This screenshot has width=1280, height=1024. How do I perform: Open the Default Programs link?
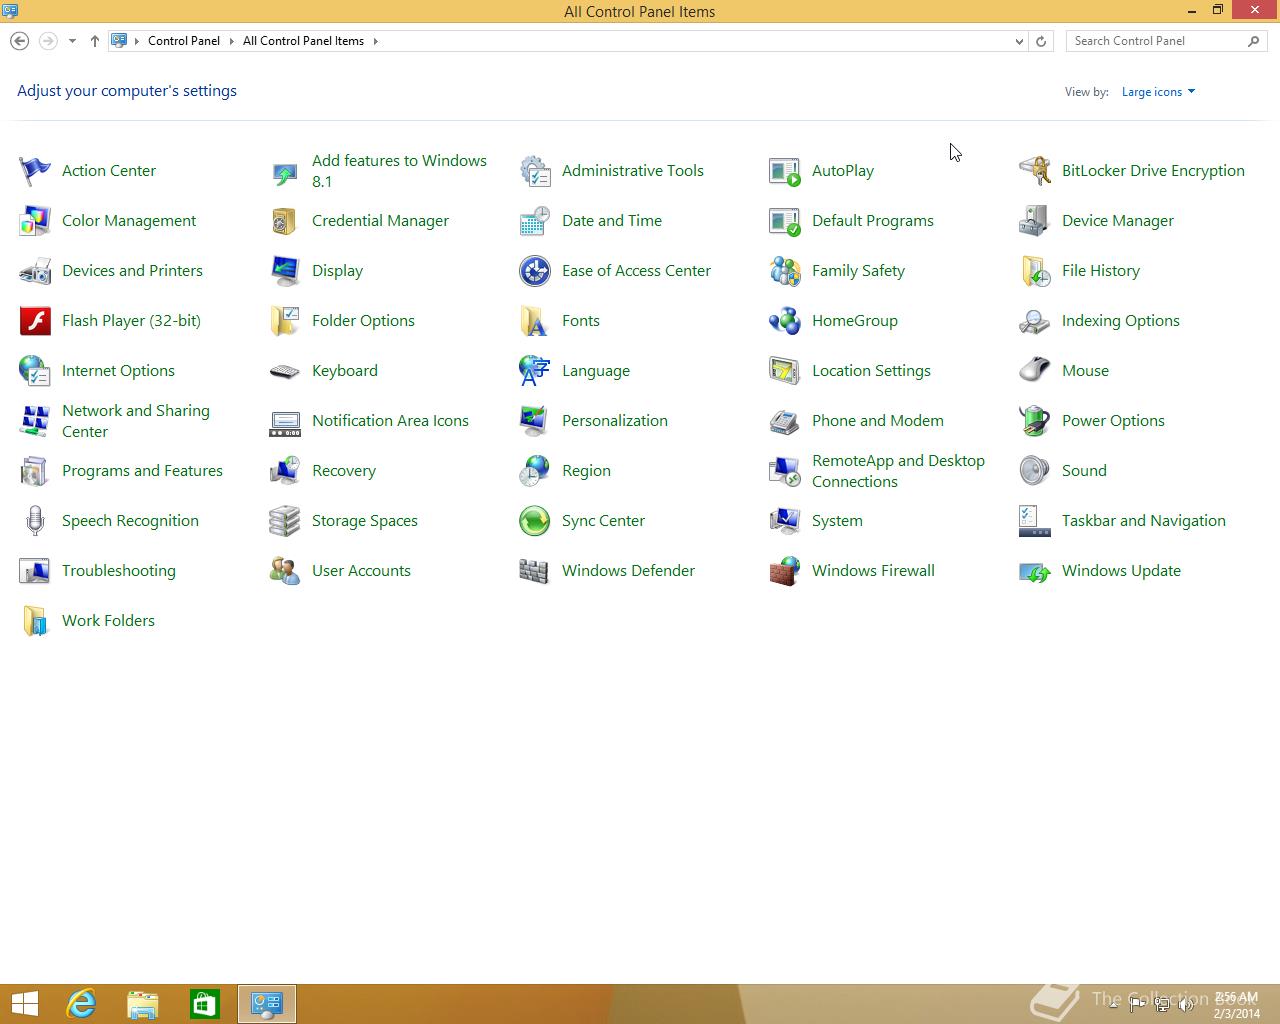coord(873,221)
